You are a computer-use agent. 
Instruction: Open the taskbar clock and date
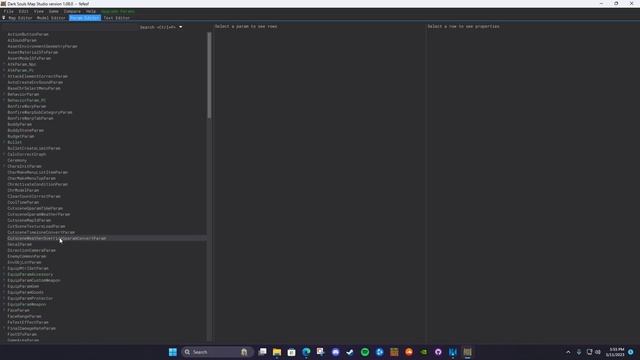pos(616,352)
